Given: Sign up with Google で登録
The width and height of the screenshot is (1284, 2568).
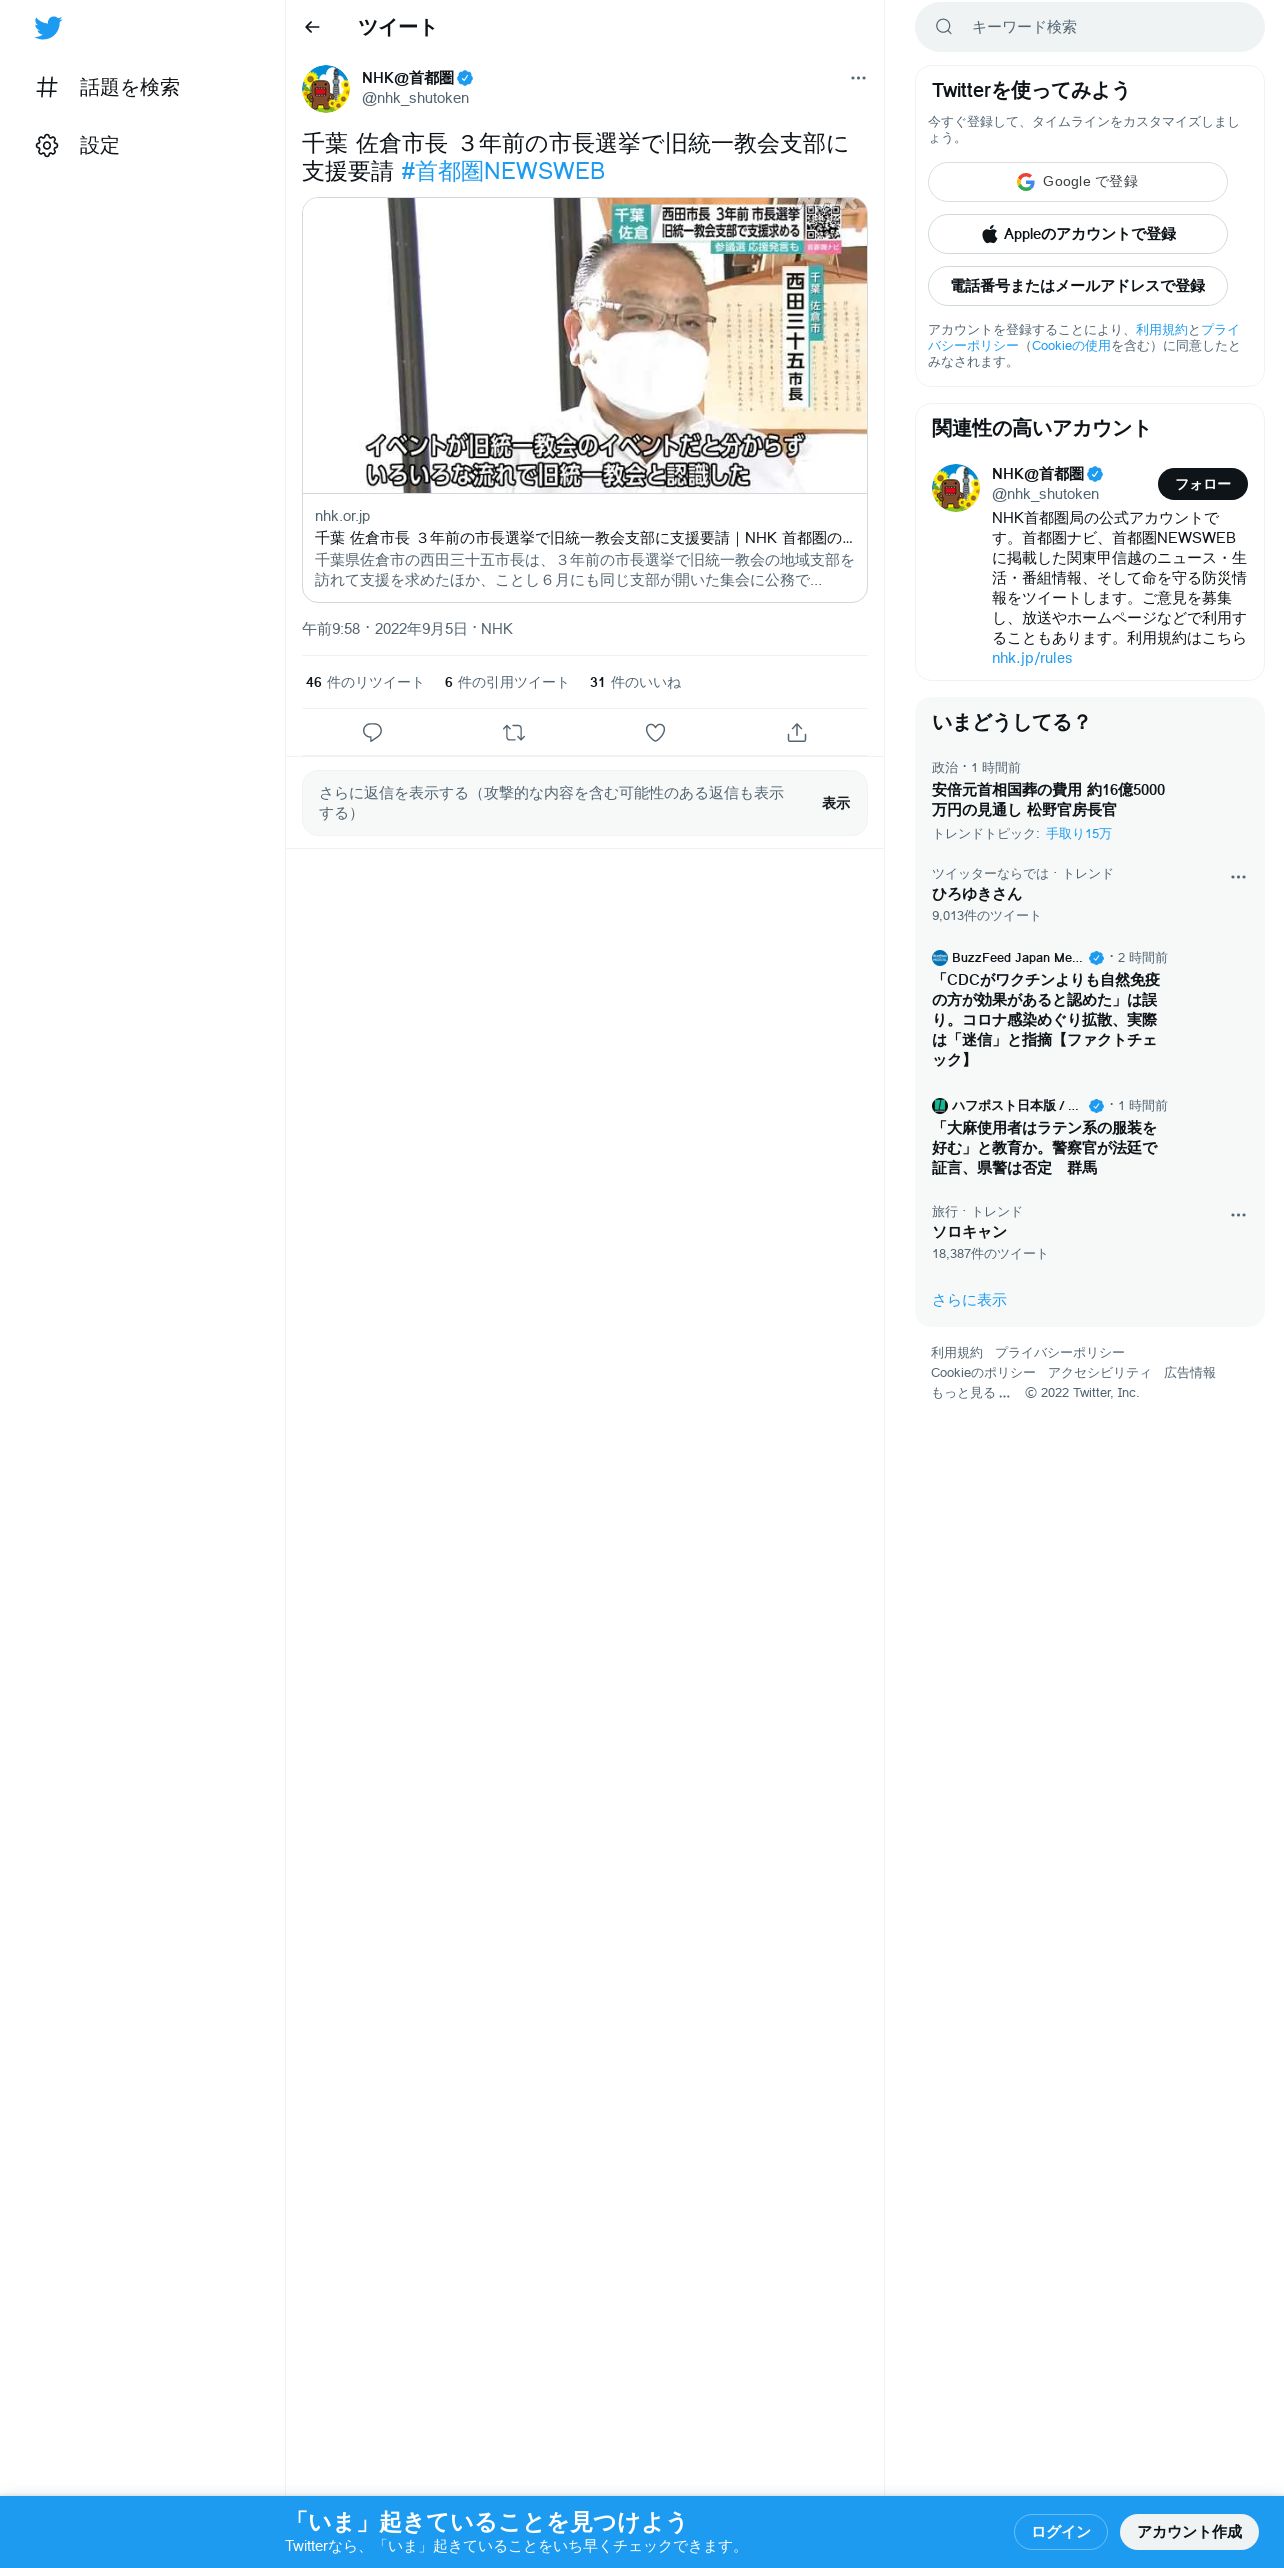Looking at the screenshot, I should 1078,182.
